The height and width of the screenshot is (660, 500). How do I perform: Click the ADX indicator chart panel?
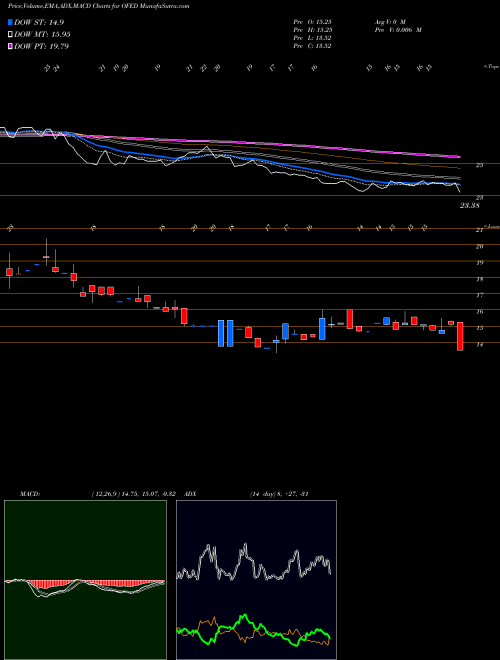click(256, 580)
